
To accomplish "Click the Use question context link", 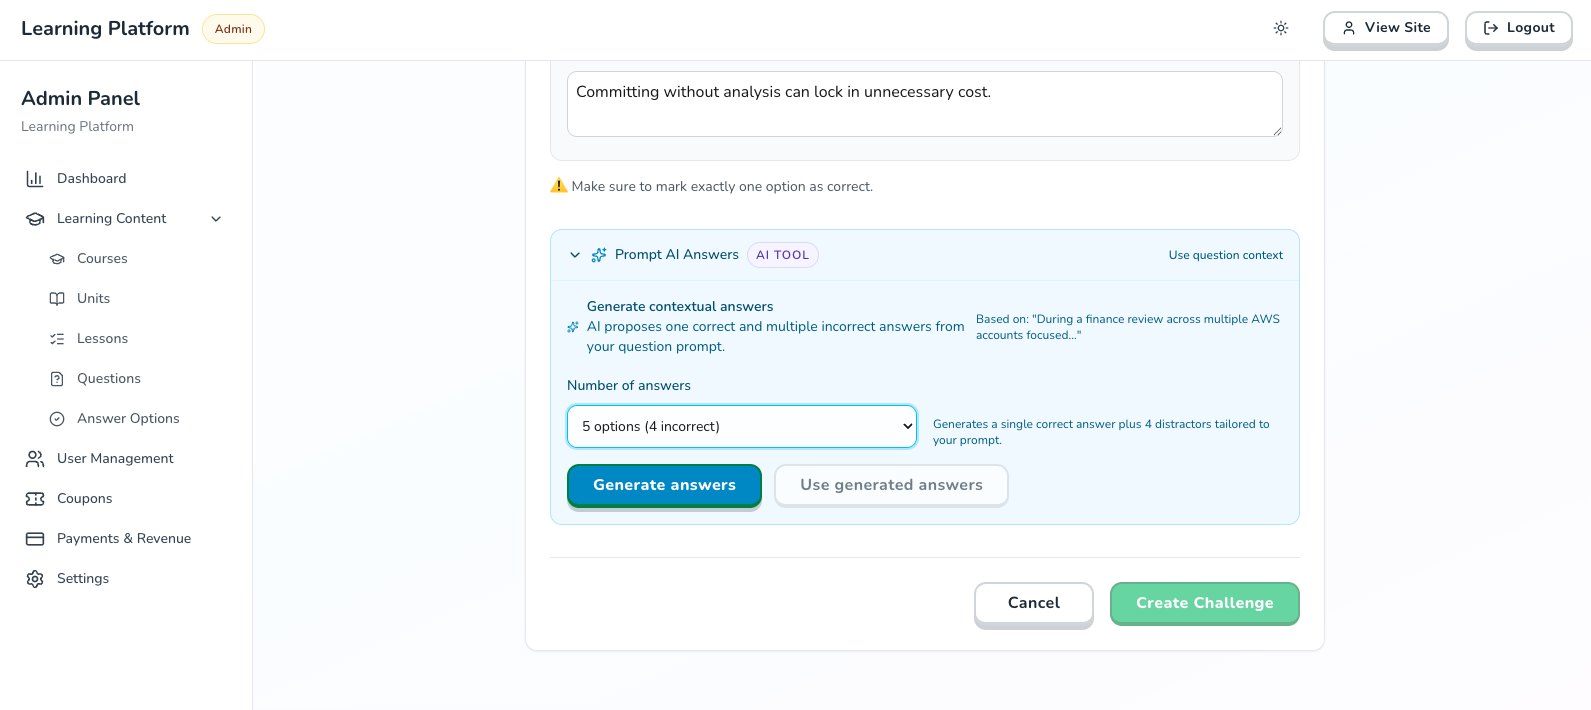I will tap(1225, 255).
